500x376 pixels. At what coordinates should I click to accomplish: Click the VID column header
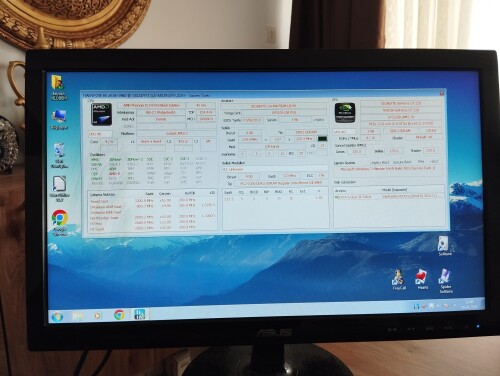212,193
